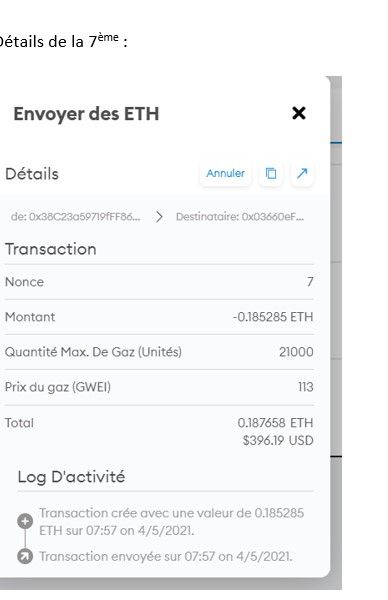Click the $396.19 USD total
Viewport: 388px width, 600px height.
click(x=278, y=441)
